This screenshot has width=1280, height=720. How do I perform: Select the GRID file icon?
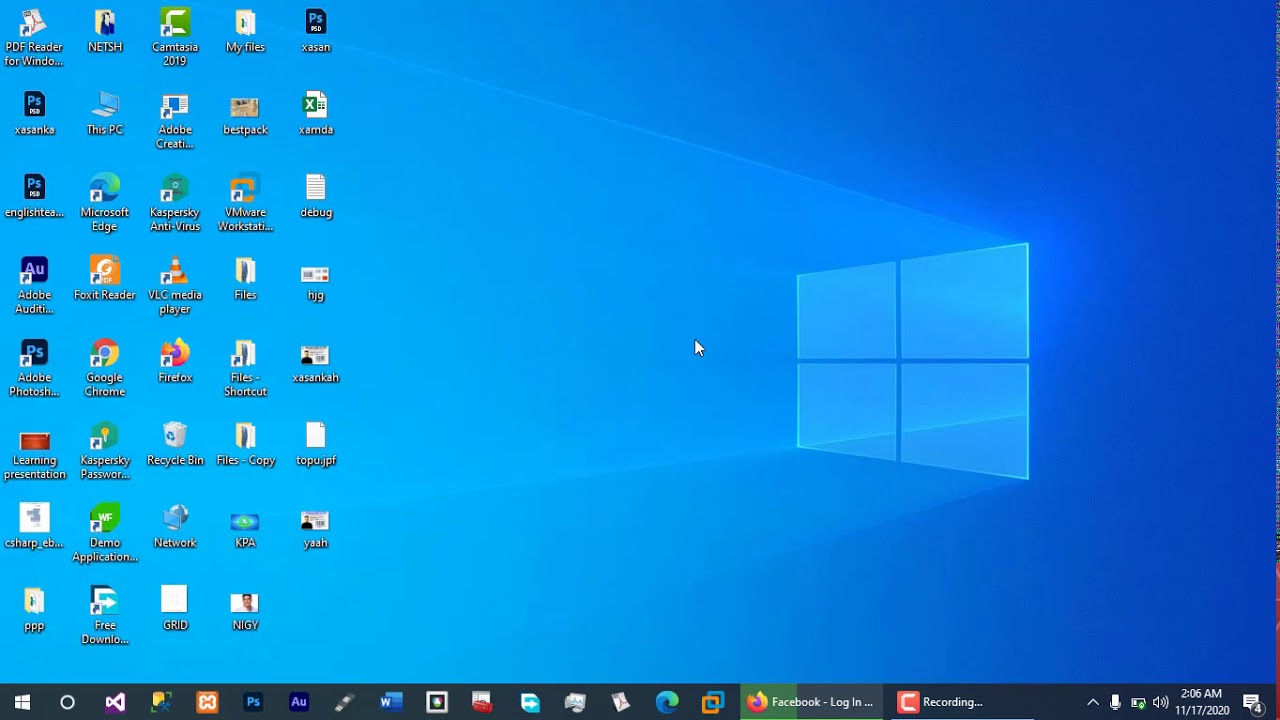click(175, 611)
